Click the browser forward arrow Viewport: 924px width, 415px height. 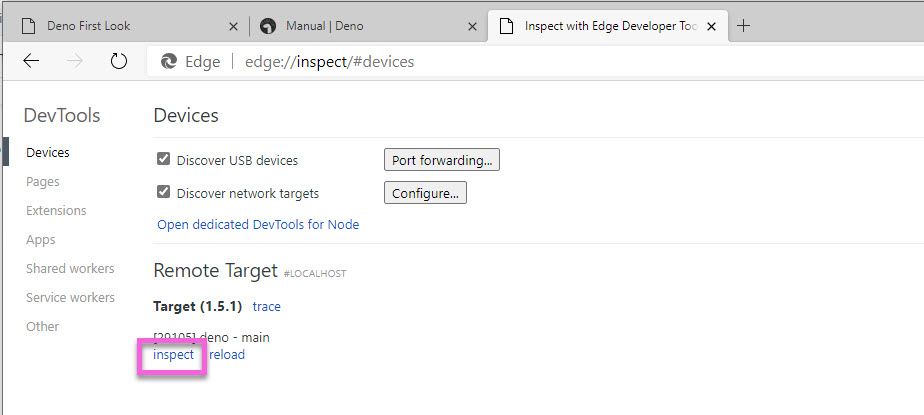coord(75,61)
